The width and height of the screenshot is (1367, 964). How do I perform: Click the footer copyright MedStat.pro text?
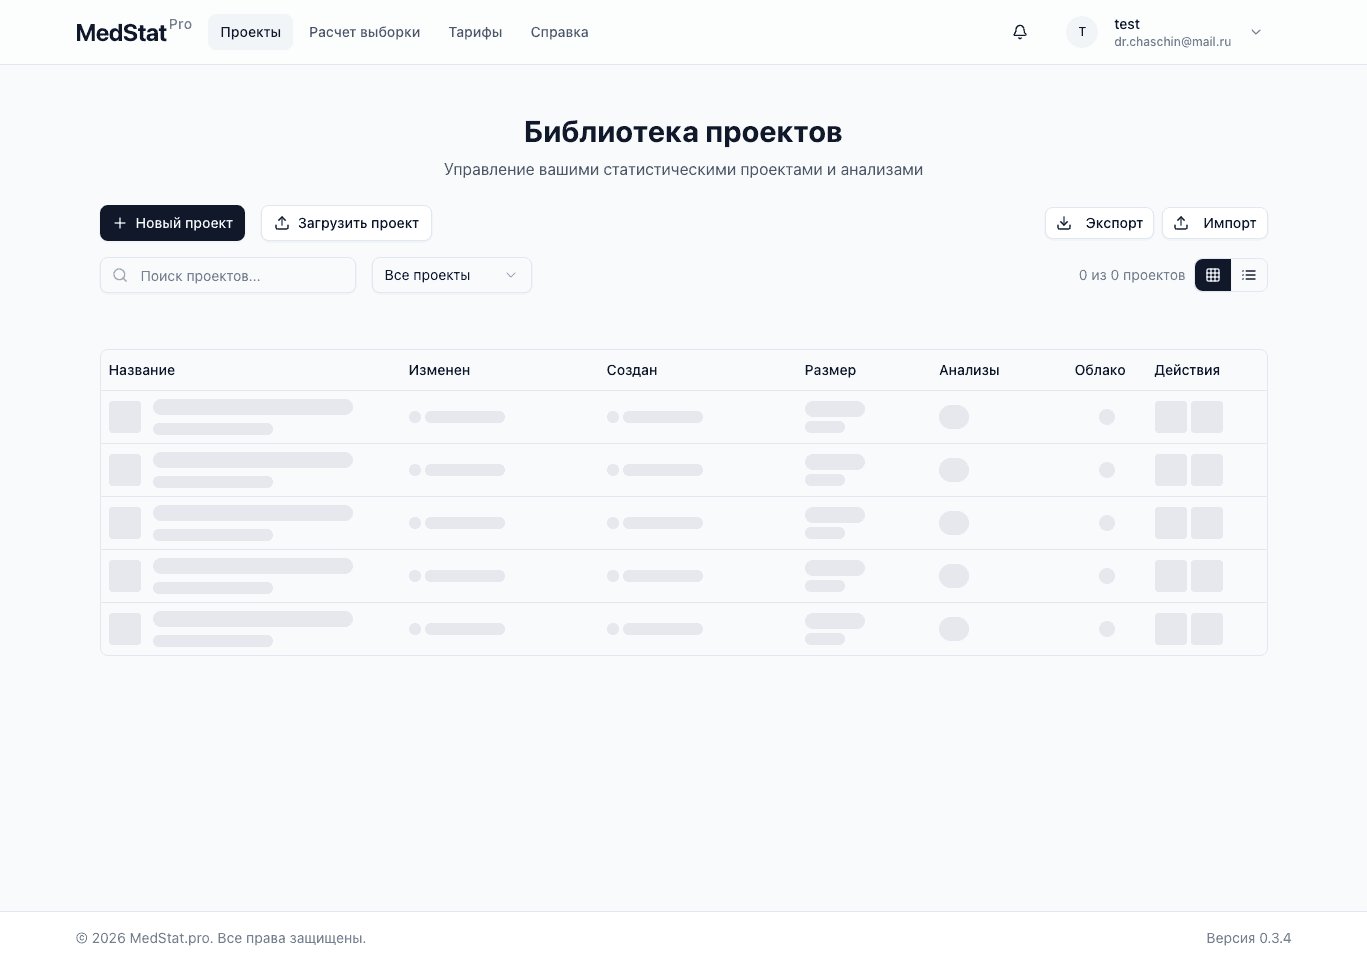tap(221, 938)
